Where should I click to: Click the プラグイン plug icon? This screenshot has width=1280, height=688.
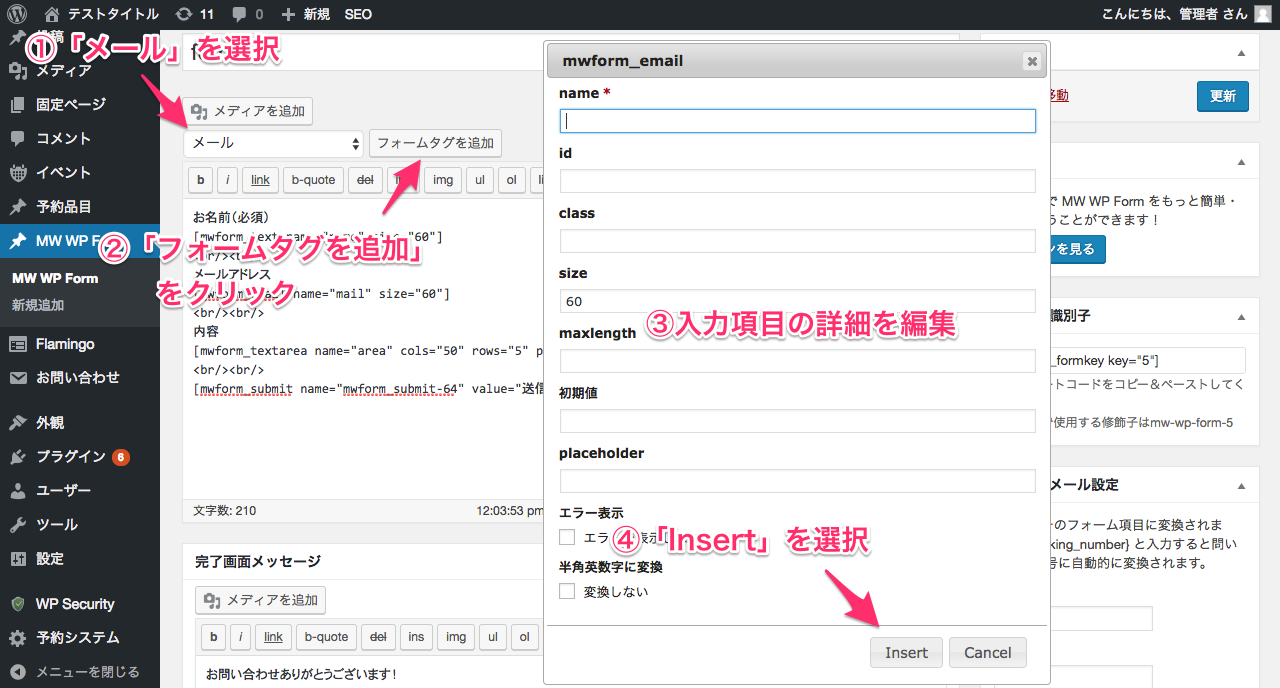(x=18, y=456)
